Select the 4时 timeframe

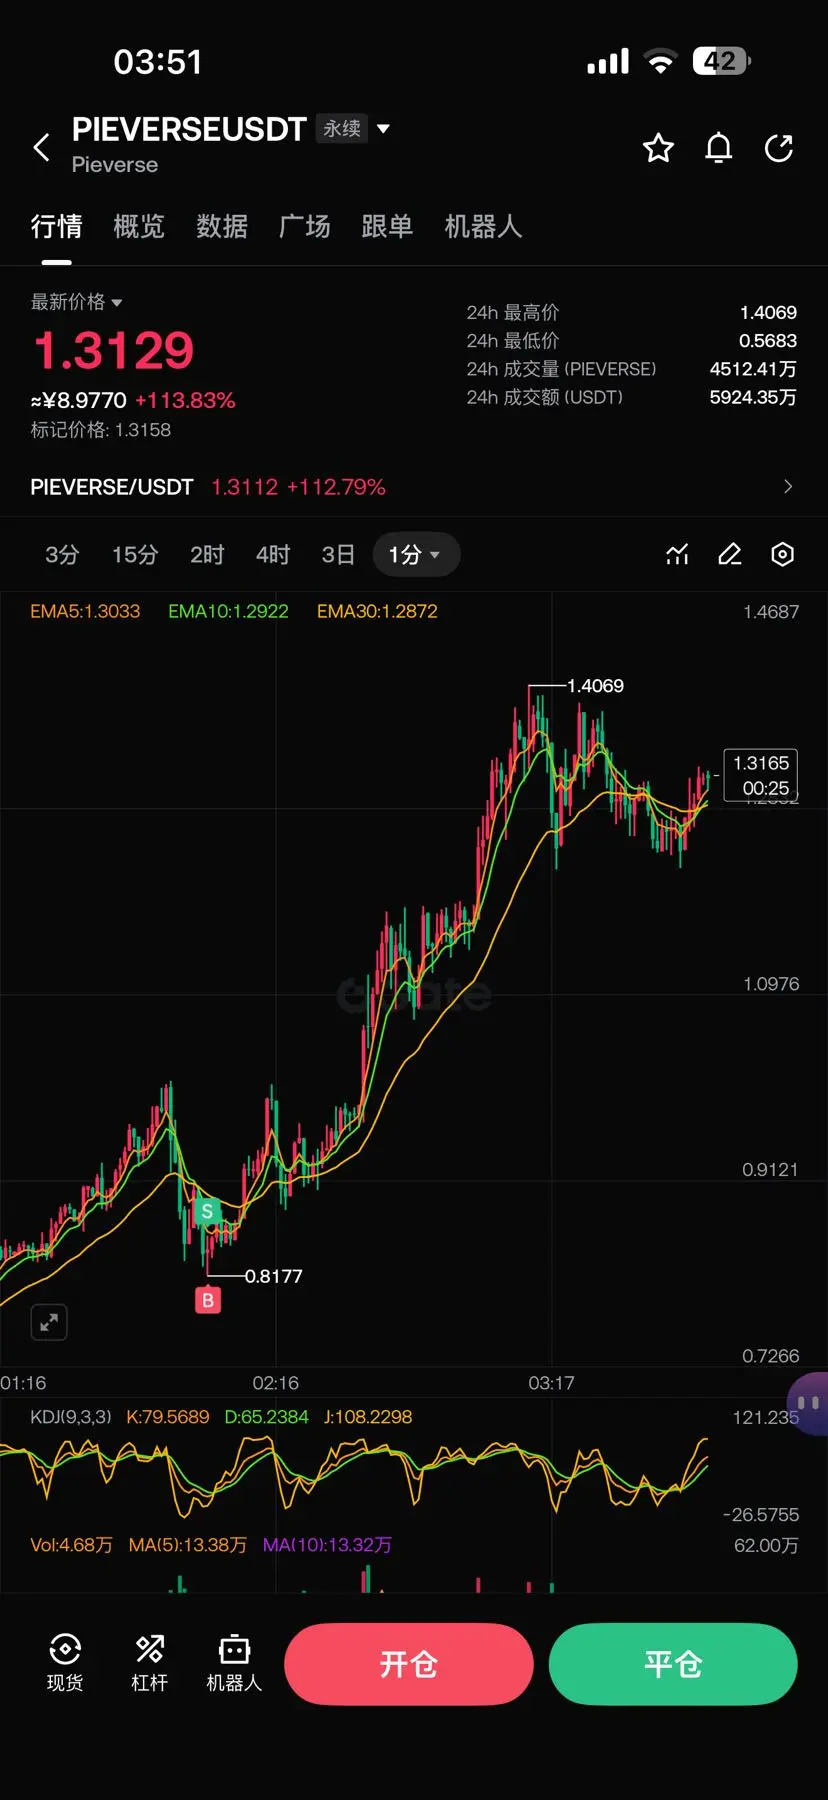coord(273,554)
